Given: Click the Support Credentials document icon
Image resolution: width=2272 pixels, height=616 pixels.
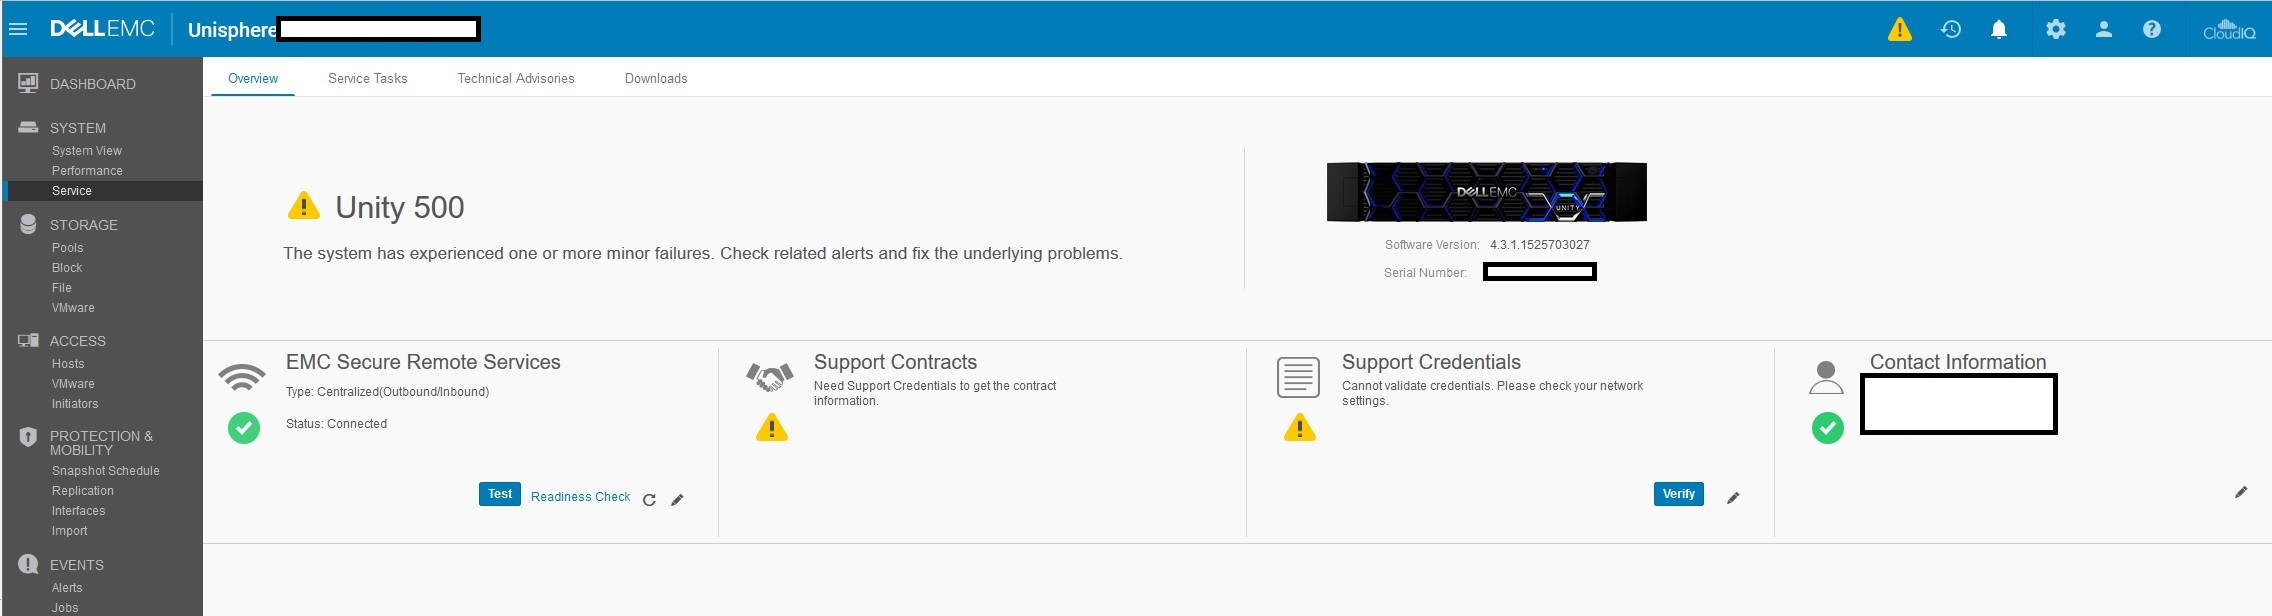Looking at the screenshot, I should (1298, 377).
